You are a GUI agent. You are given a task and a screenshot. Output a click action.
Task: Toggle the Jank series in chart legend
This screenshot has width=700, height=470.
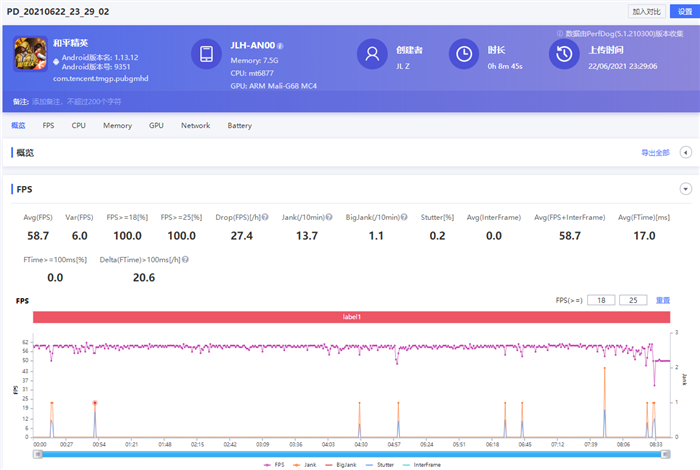304,465
